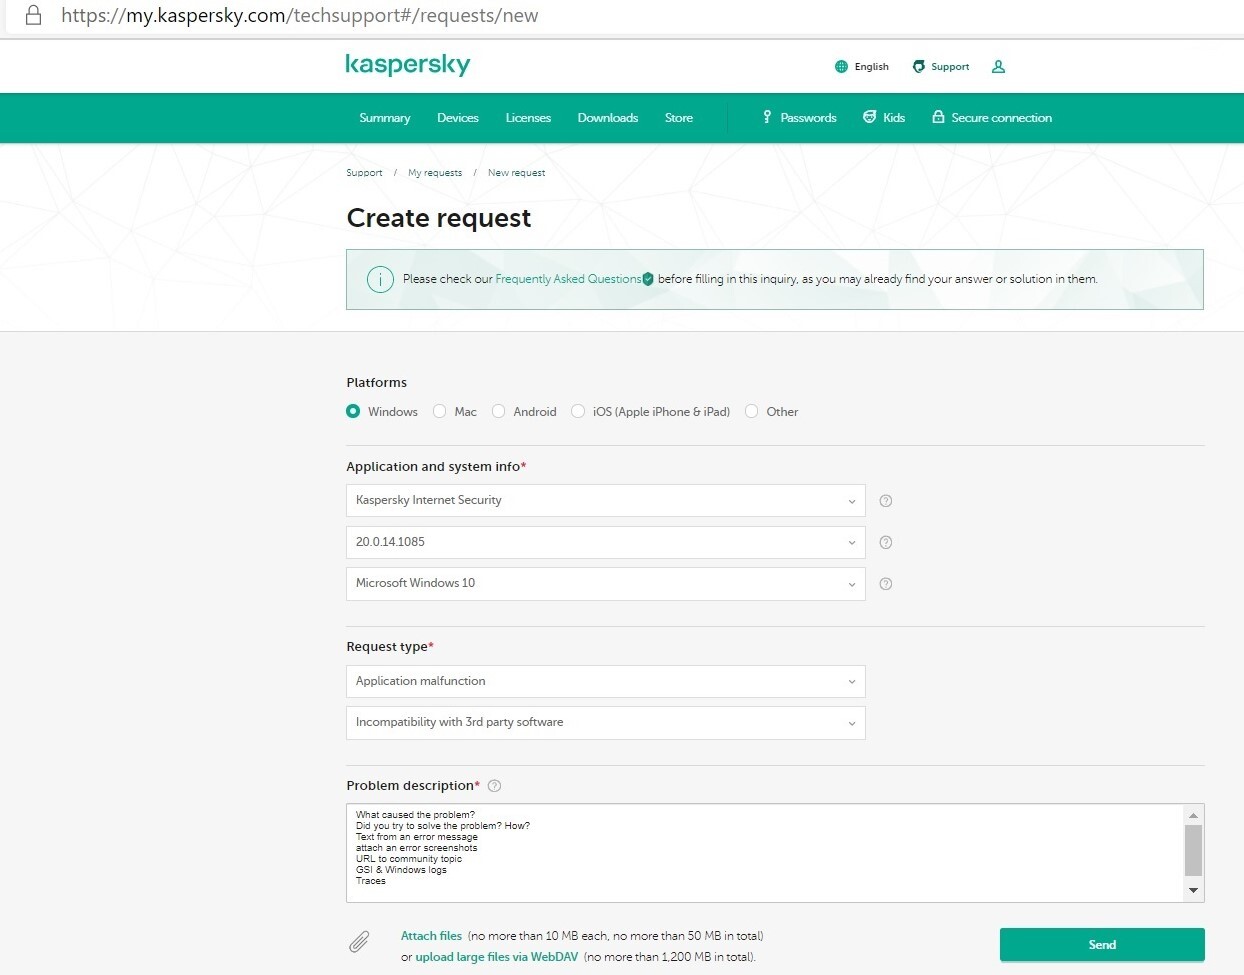Open the Summary tab
1244x975 pixels.
click(385, 118)
